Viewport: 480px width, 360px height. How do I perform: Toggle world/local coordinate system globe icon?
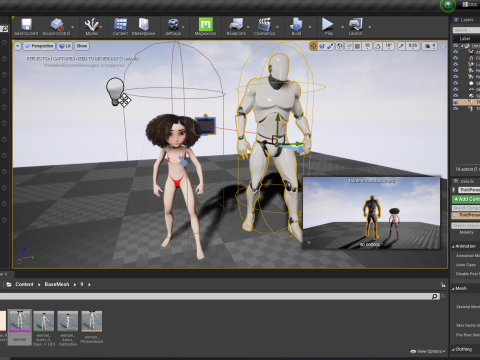[339, 46]
